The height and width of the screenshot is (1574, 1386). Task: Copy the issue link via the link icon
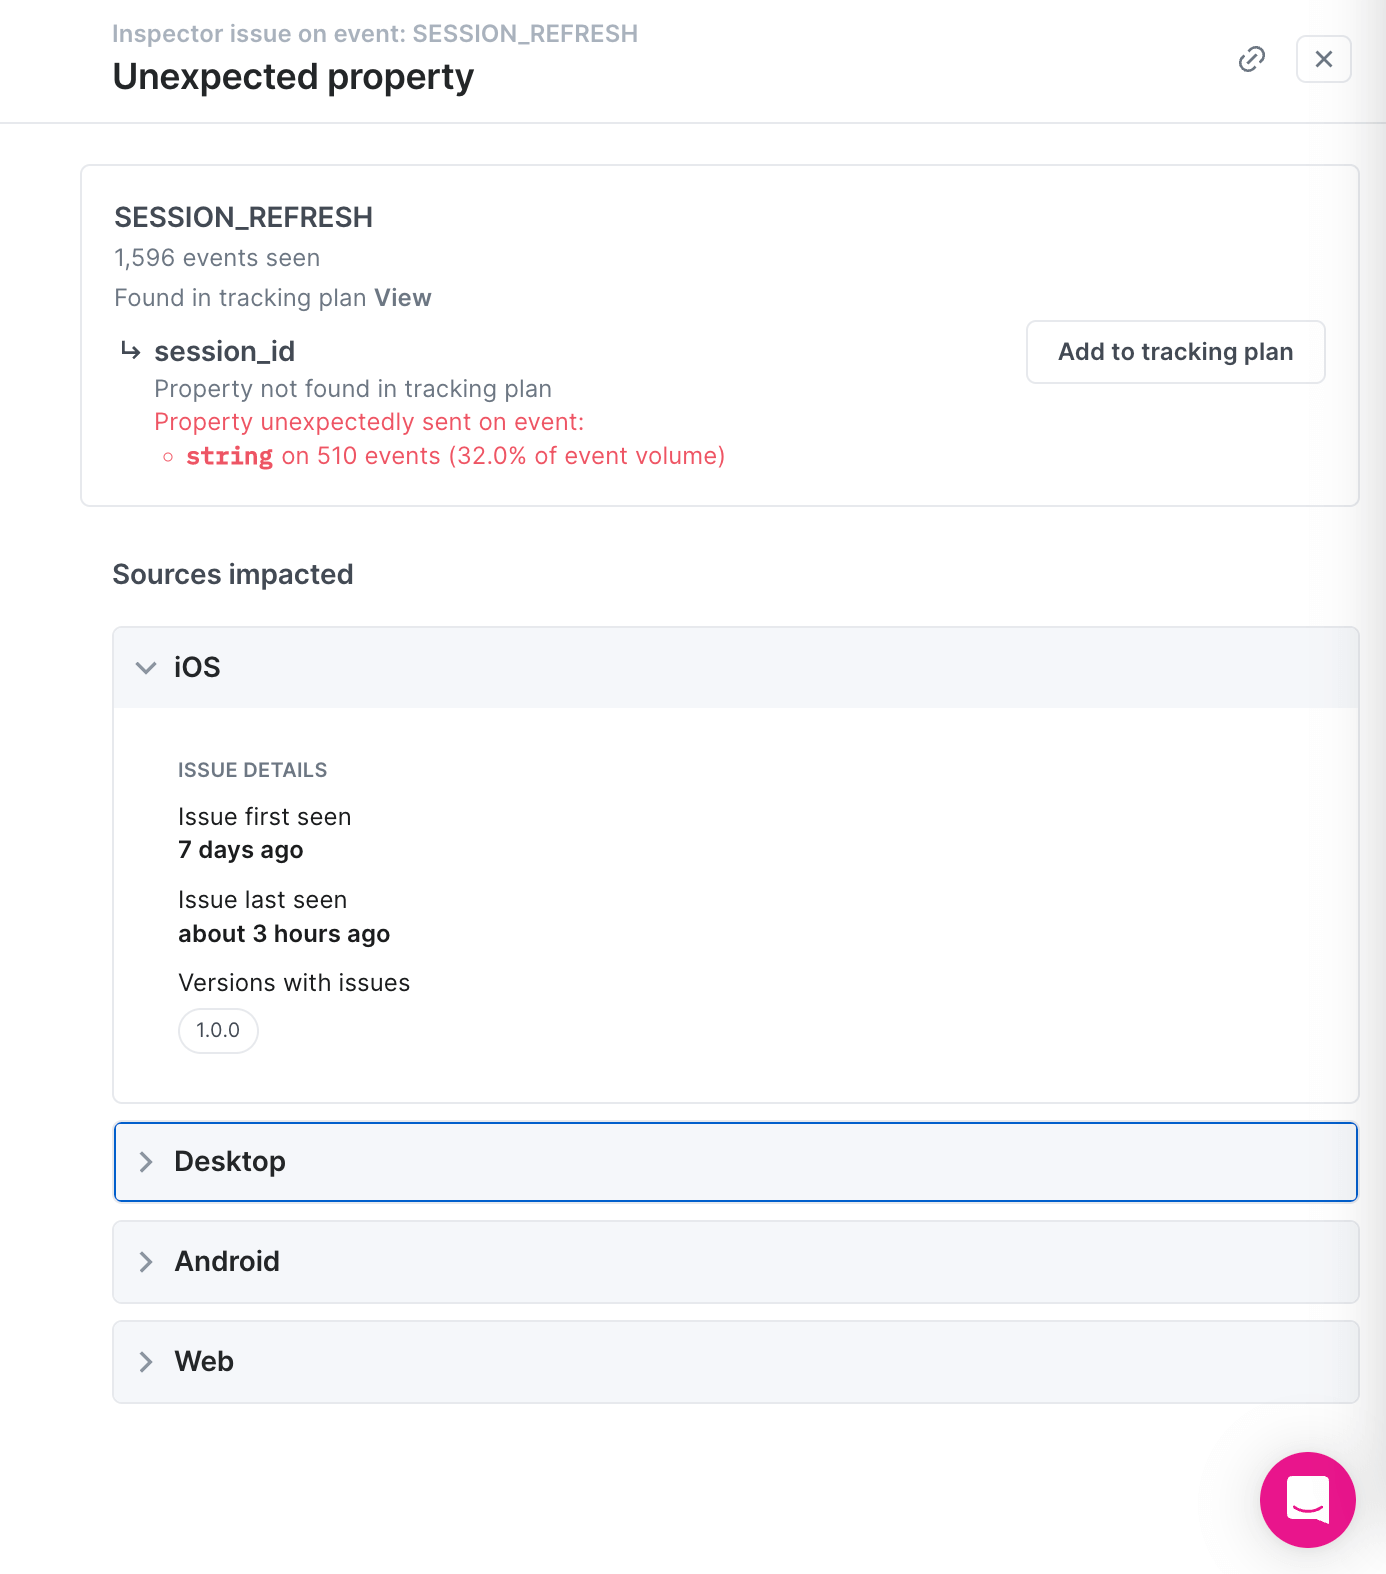click(1251, 60)
